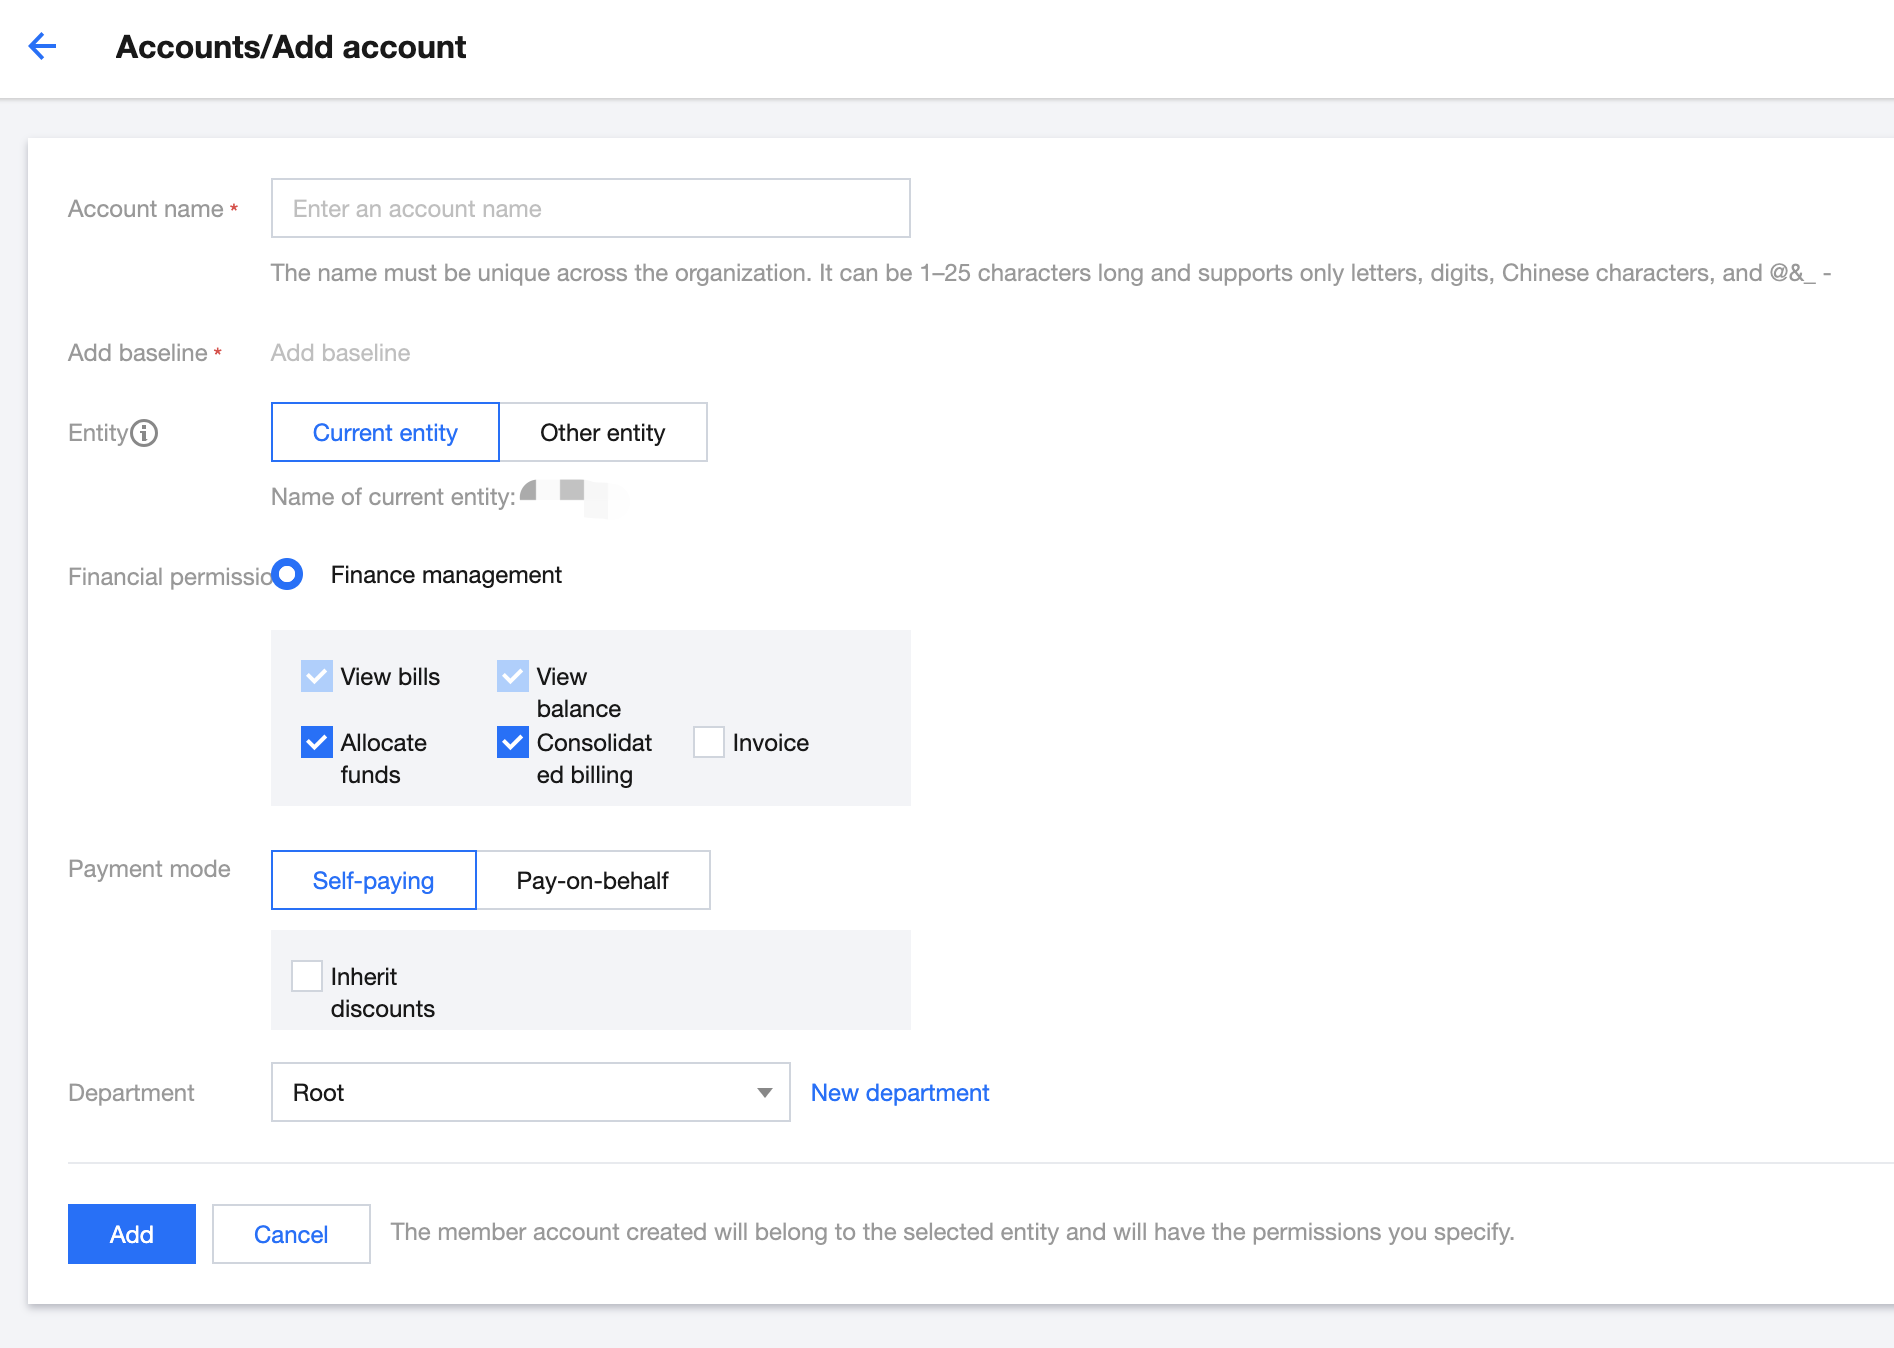1894x1348 pixels.
Task: Toggle the View balance checkbox
Action: [x=513, y=676]
